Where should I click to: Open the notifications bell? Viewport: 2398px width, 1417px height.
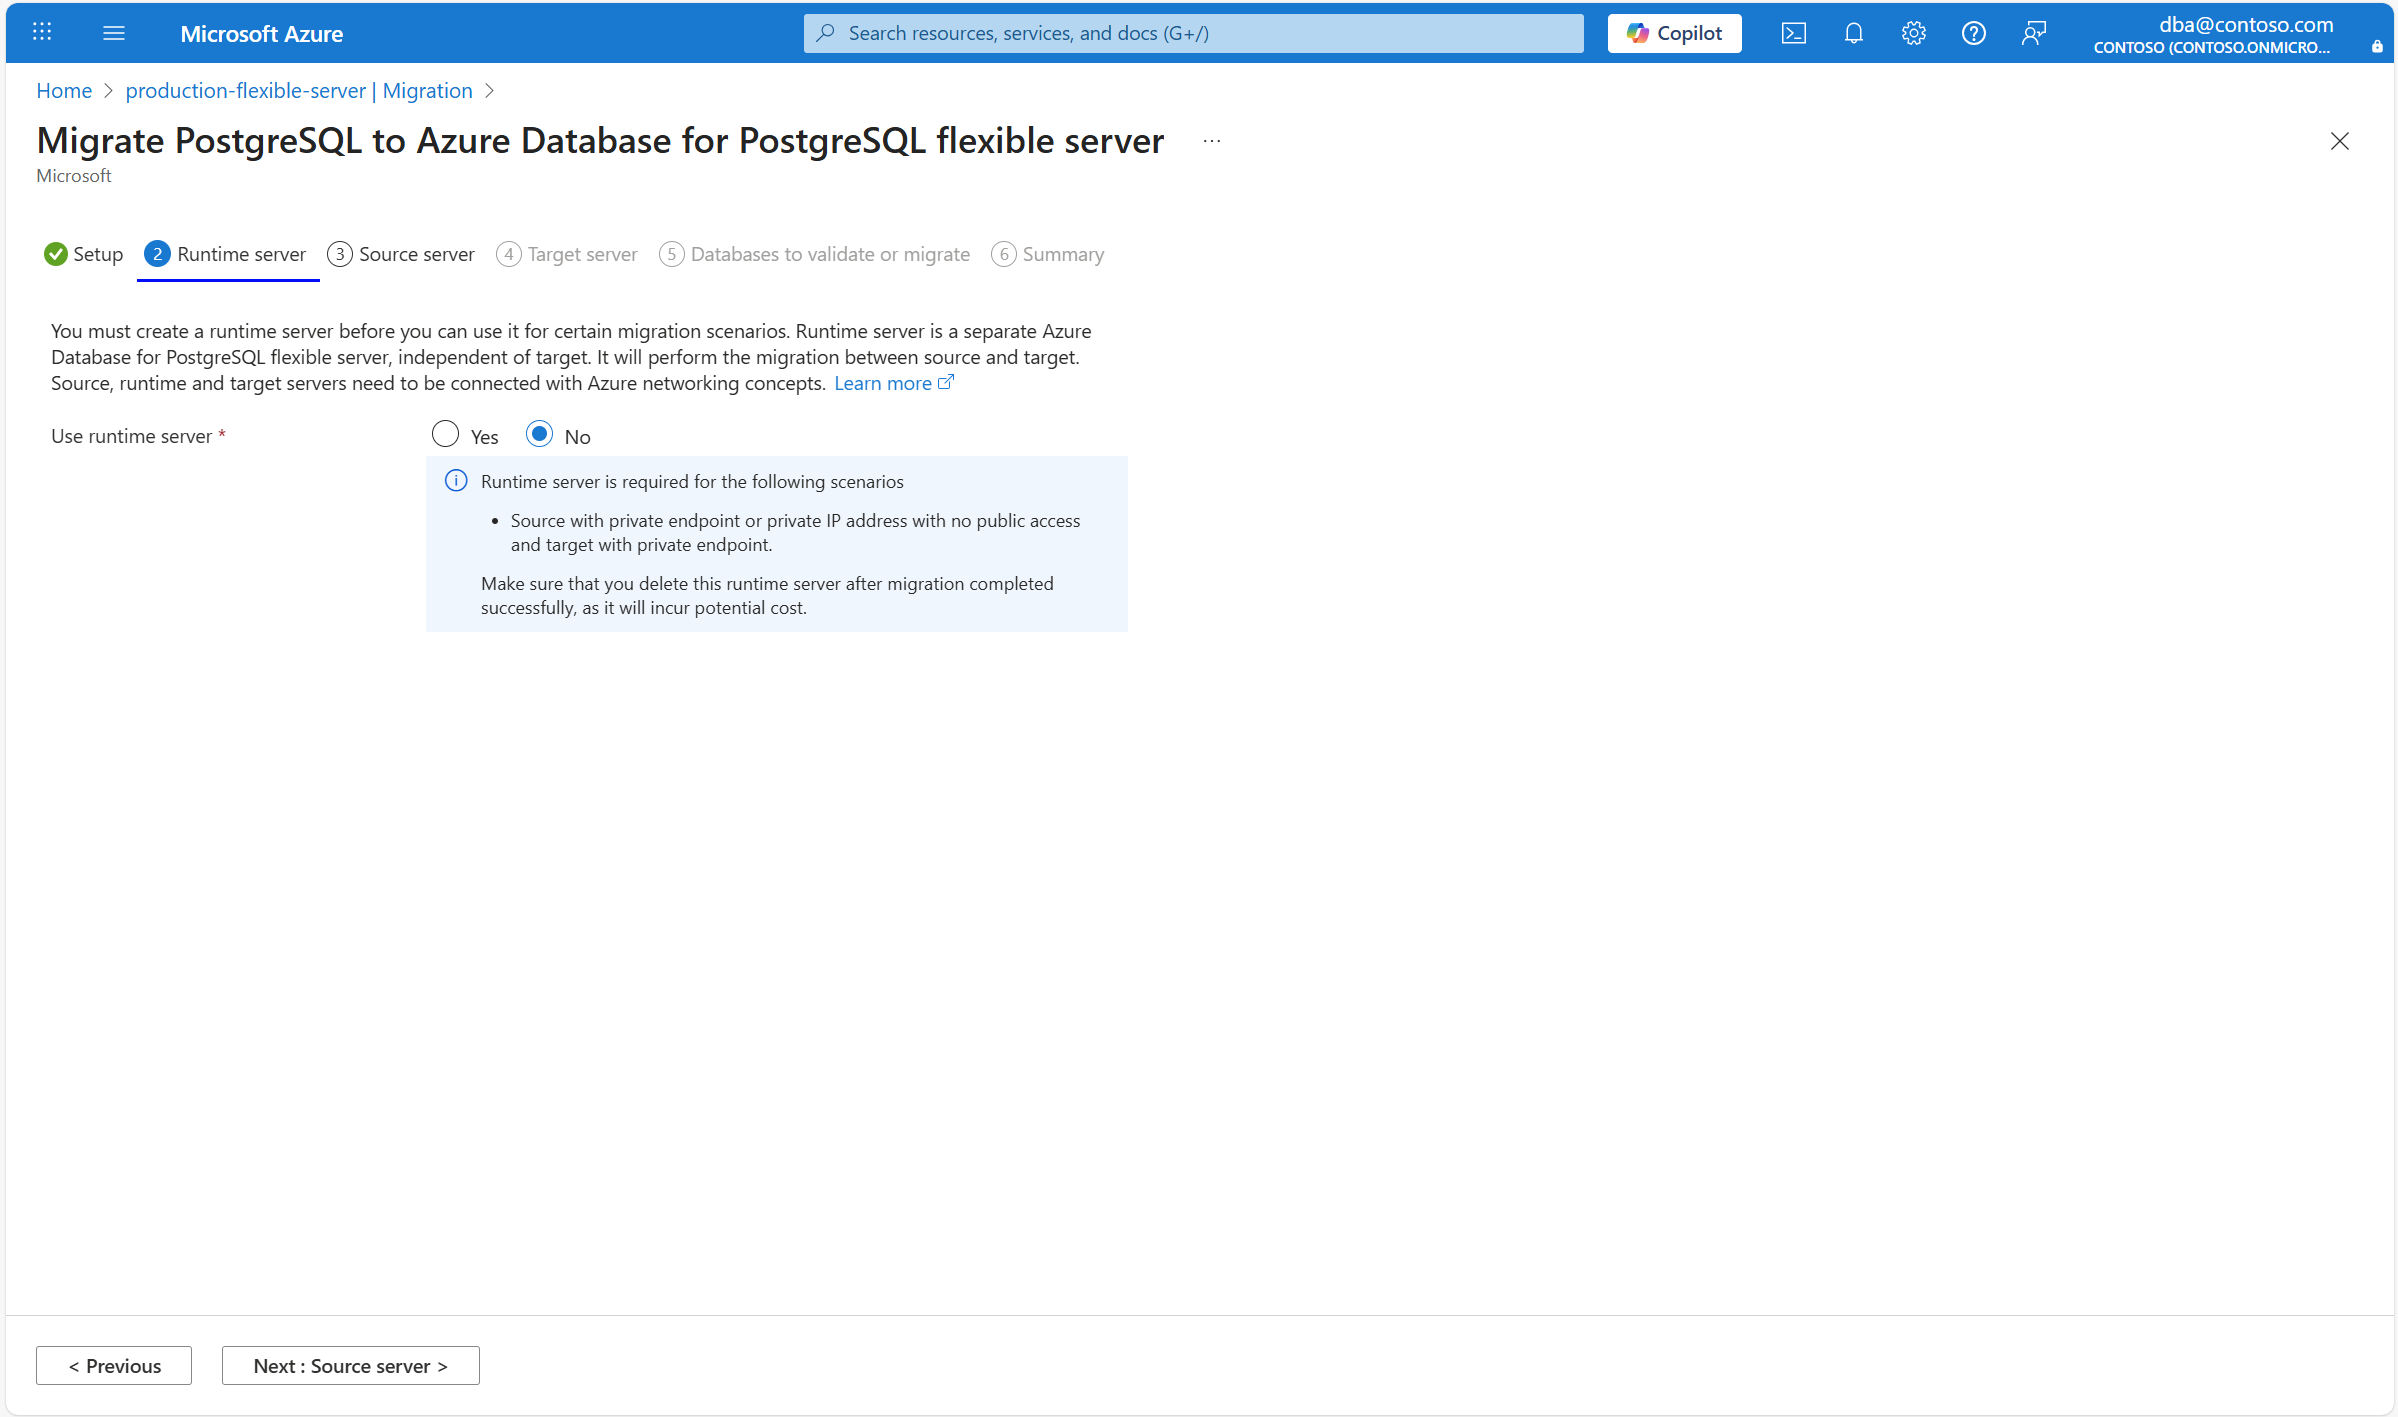tap(1853, 33)
